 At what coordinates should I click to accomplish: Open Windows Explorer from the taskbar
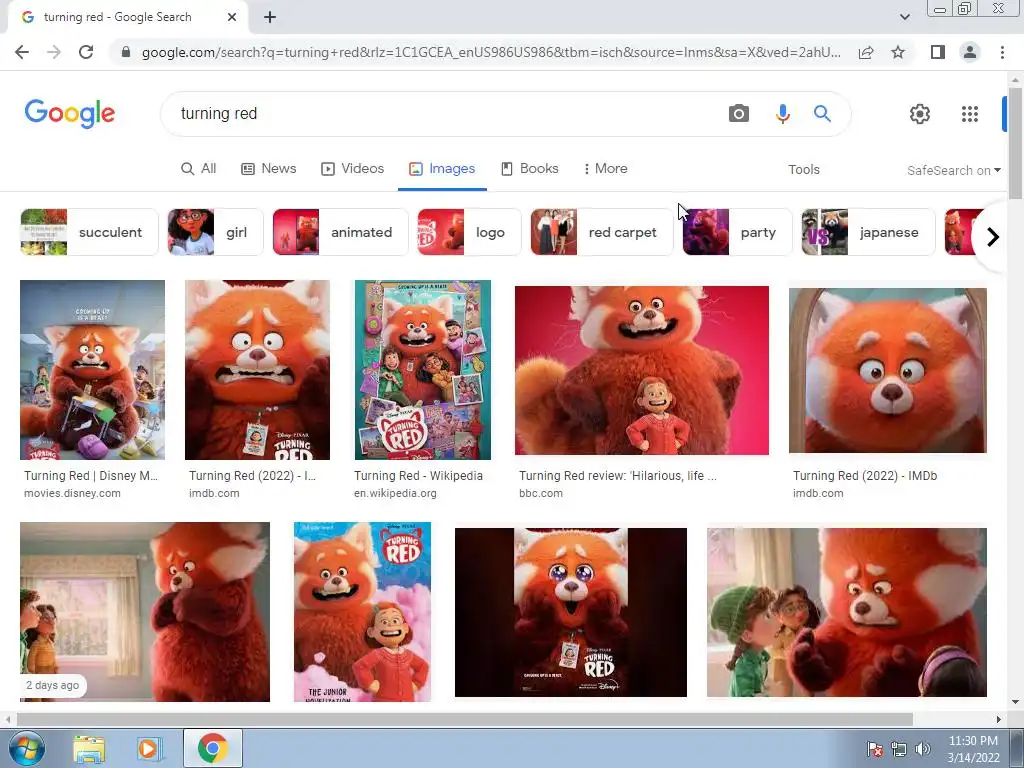pyautogui.click(x=89, y=749)
